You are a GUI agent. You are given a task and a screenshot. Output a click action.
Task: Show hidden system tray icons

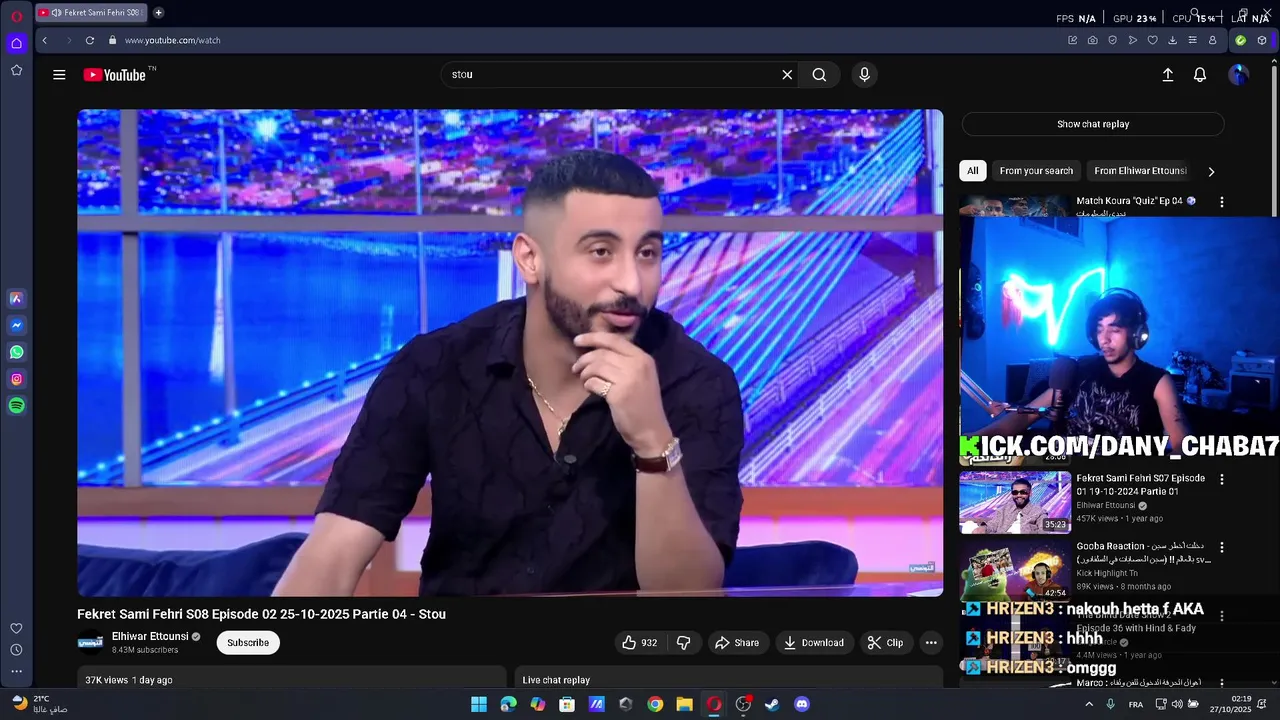[x=1089, y=704]
